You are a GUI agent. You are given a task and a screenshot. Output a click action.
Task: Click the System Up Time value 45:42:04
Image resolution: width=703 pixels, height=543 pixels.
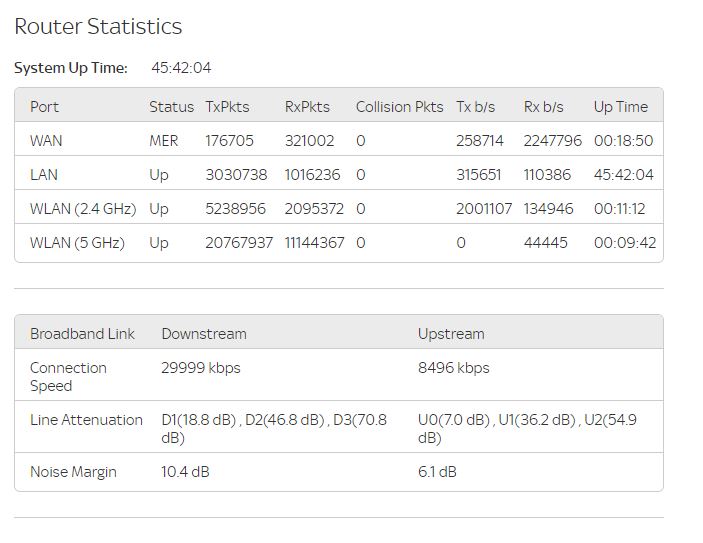tap(181, 68)
